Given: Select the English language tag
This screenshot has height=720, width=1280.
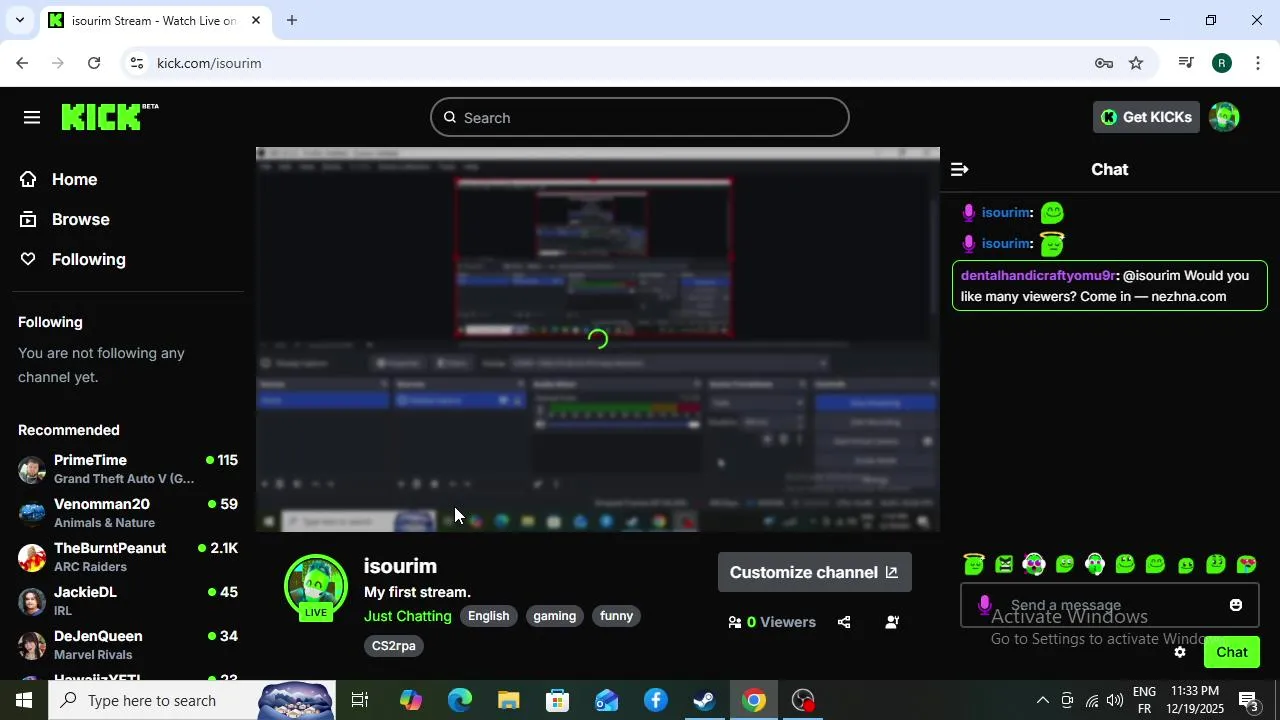Looking at the screenshot, I should point(489,616).
